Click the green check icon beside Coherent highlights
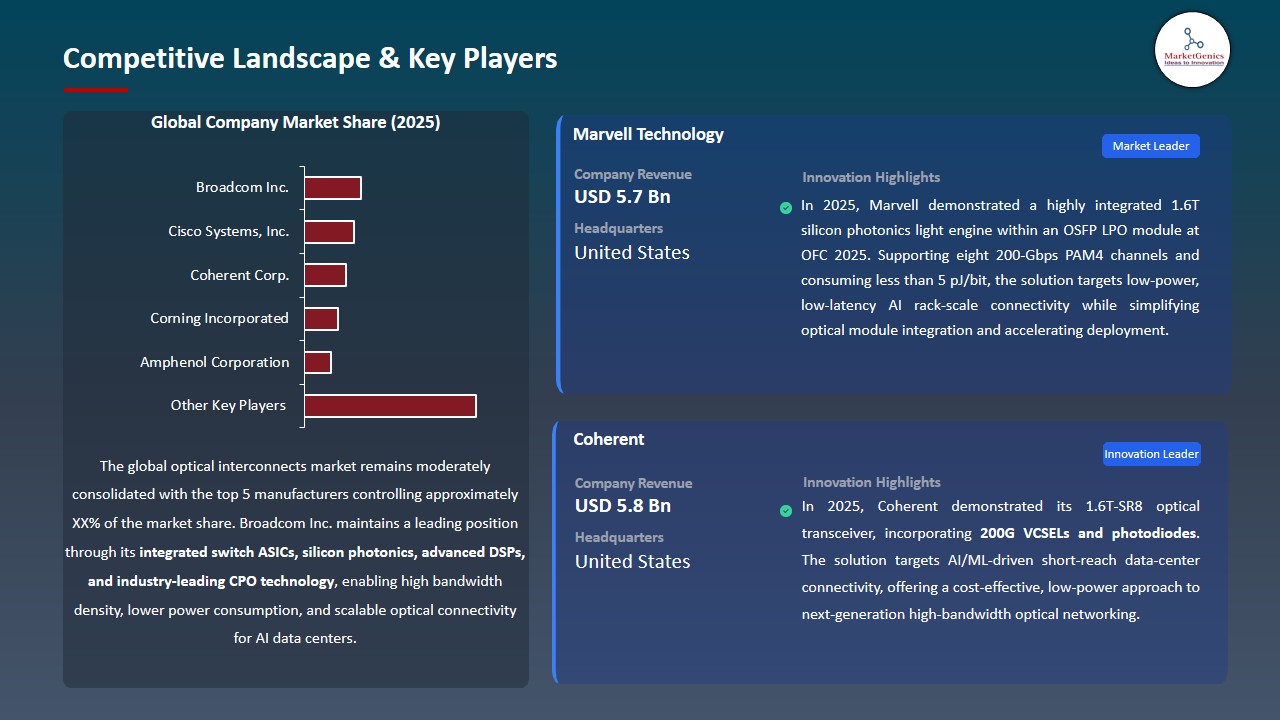Screen dimensions: 1280x720 coord(786,511)
